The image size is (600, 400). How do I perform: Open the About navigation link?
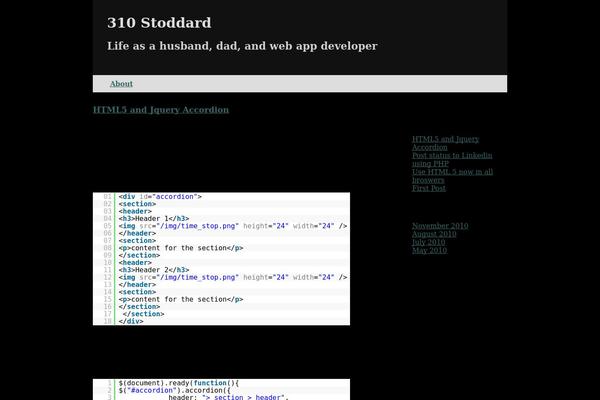121,83
